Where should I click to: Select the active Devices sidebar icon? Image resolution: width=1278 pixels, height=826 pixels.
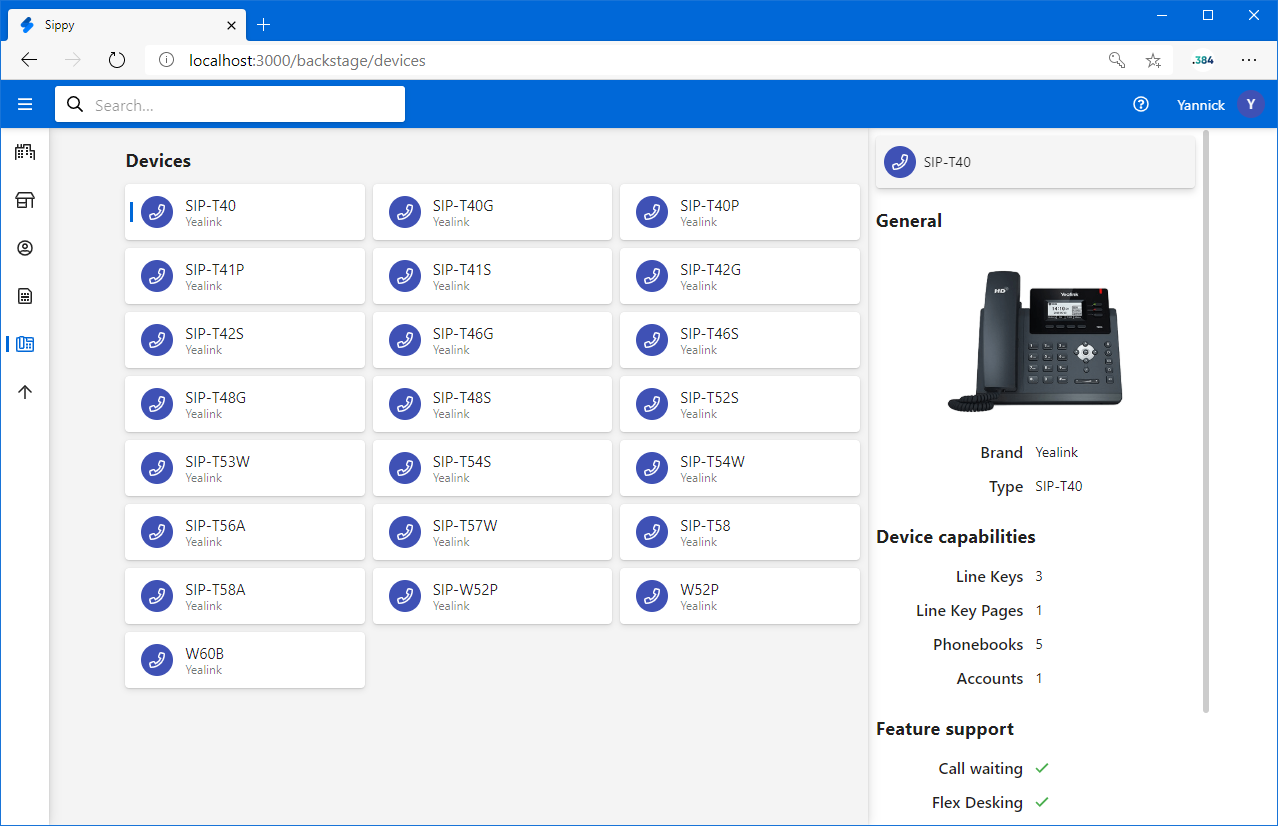[x=25, y=344]
